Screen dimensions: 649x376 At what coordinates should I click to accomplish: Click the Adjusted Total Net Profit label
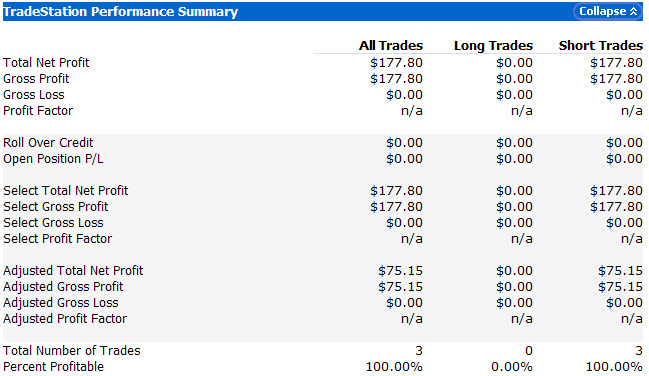click(73, 270)
